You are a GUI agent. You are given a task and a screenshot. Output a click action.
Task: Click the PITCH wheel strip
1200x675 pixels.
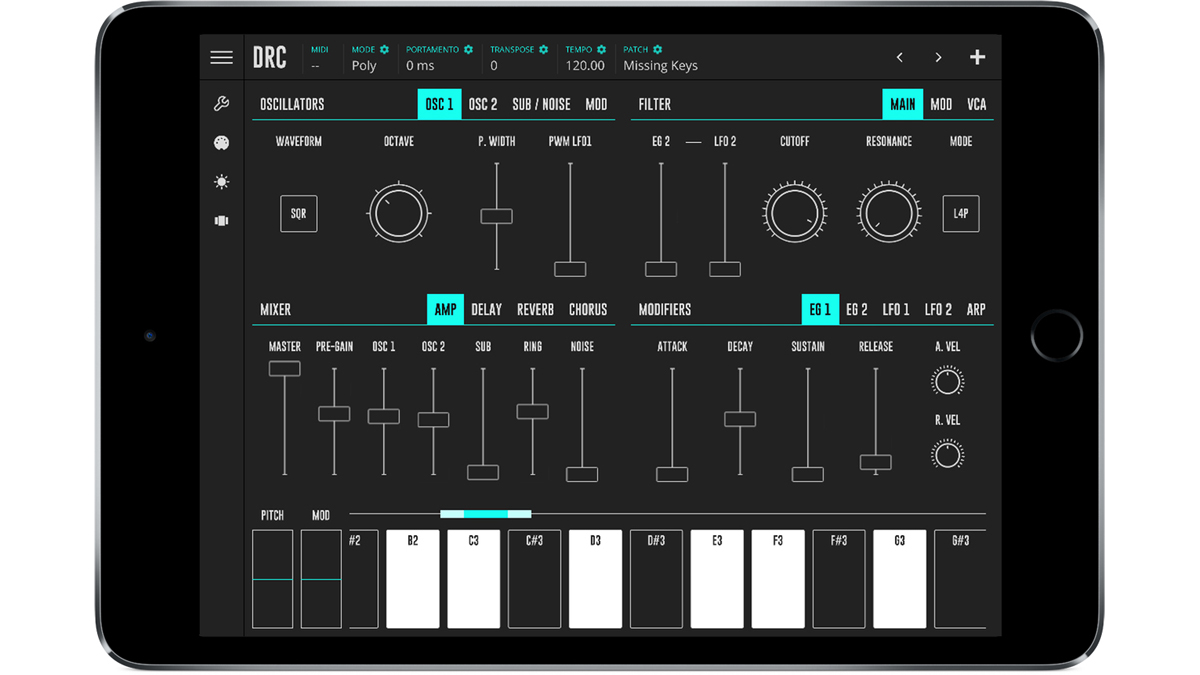273,579
